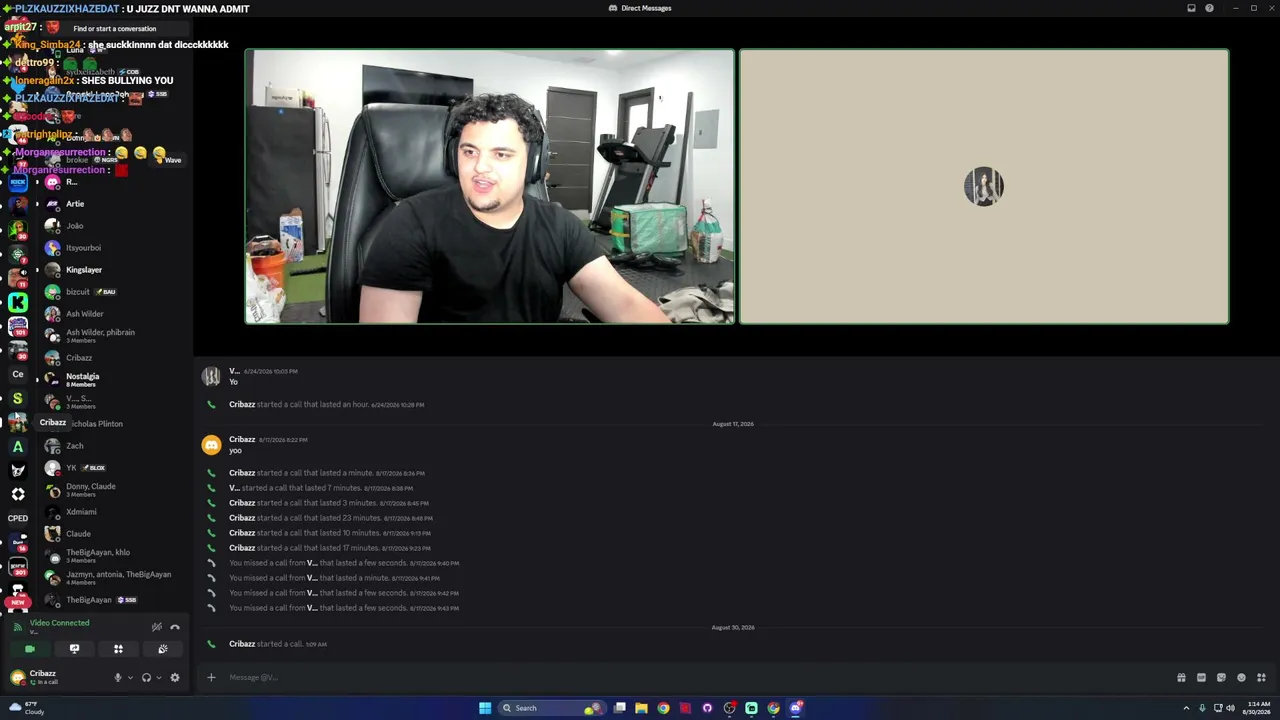This screenshot has height=720, width=1280.
Task: Open User Settings gear
Action: 175,677
